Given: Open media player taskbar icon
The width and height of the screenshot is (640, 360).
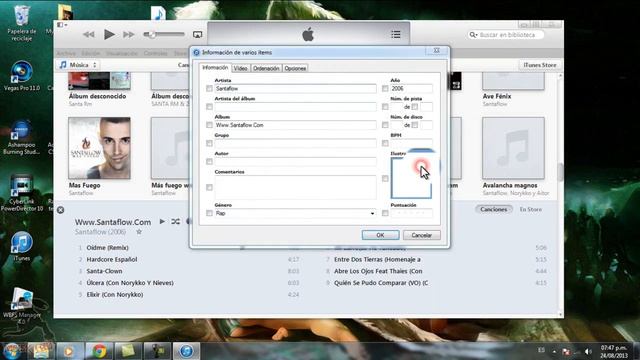Looking at the screenshot, I should (69, 351).
